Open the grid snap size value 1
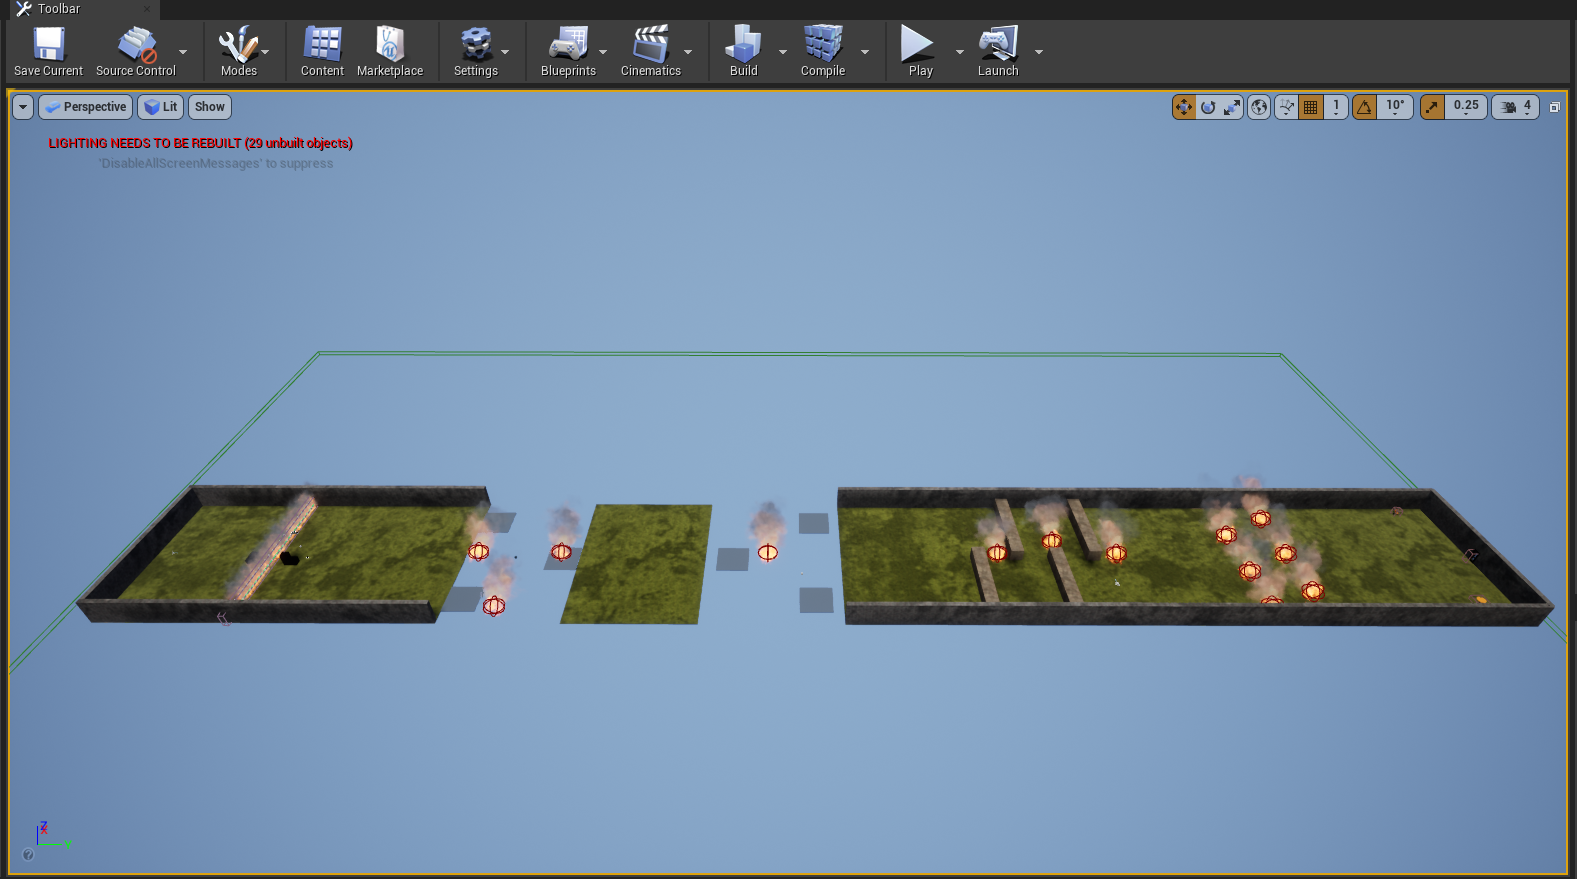This screenshot has width=1577, height=879. pos(1336,107)
